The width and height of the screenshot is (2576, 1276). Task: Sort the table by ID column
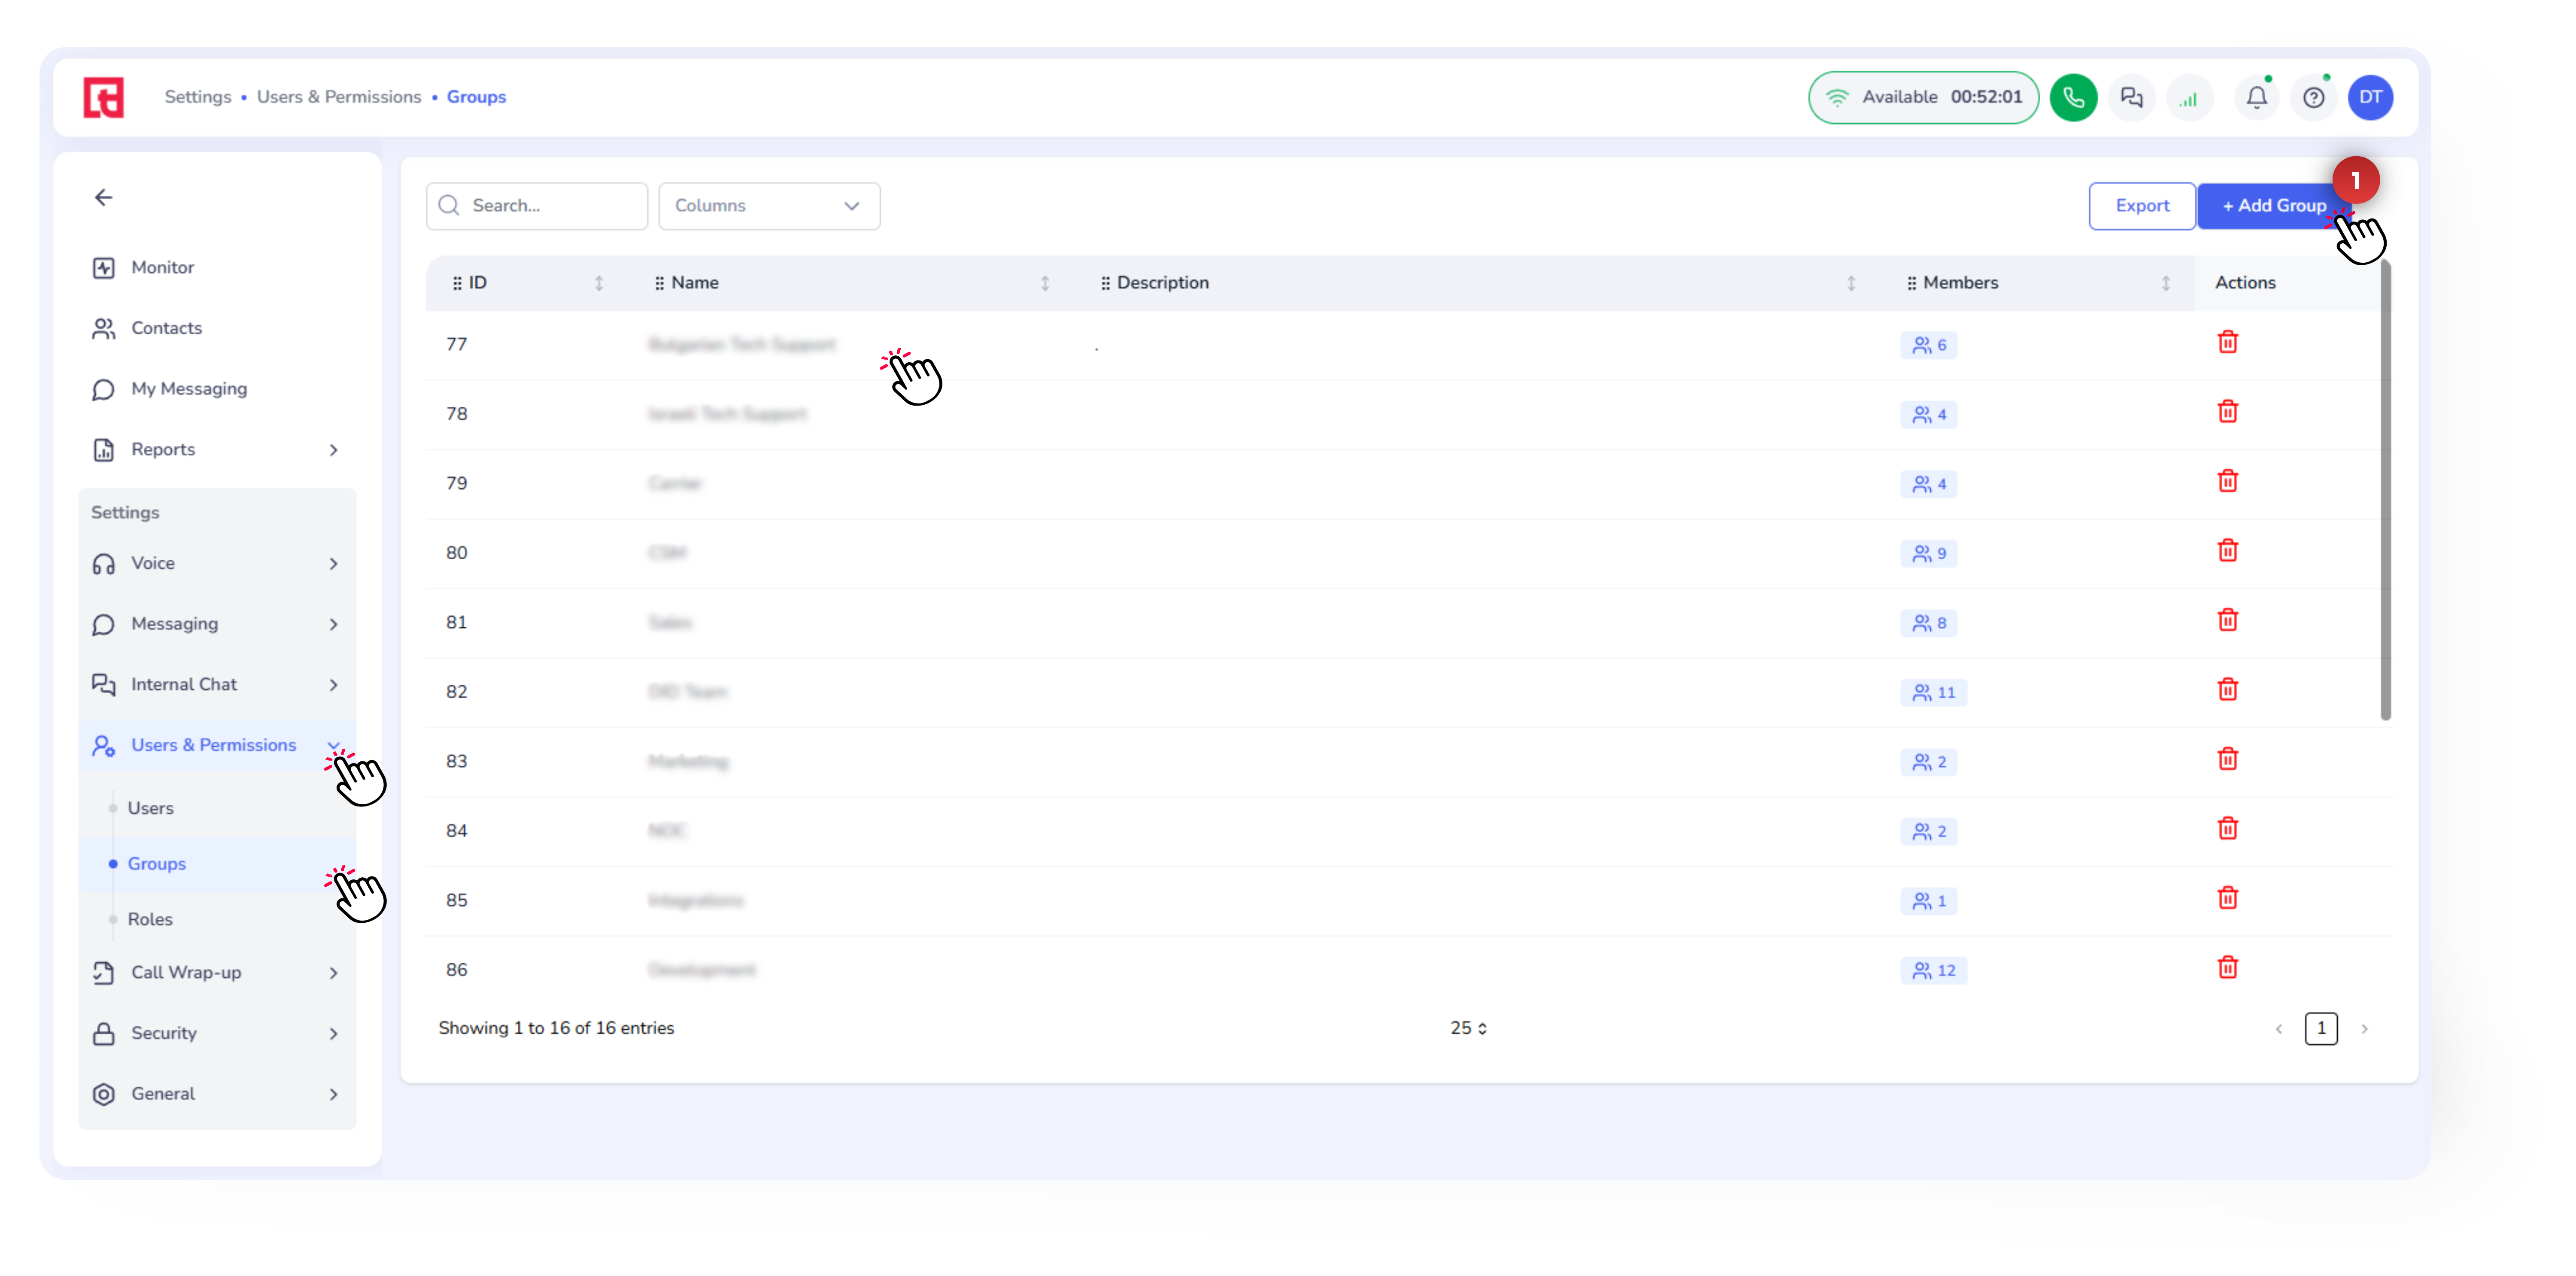click(599, 283)
